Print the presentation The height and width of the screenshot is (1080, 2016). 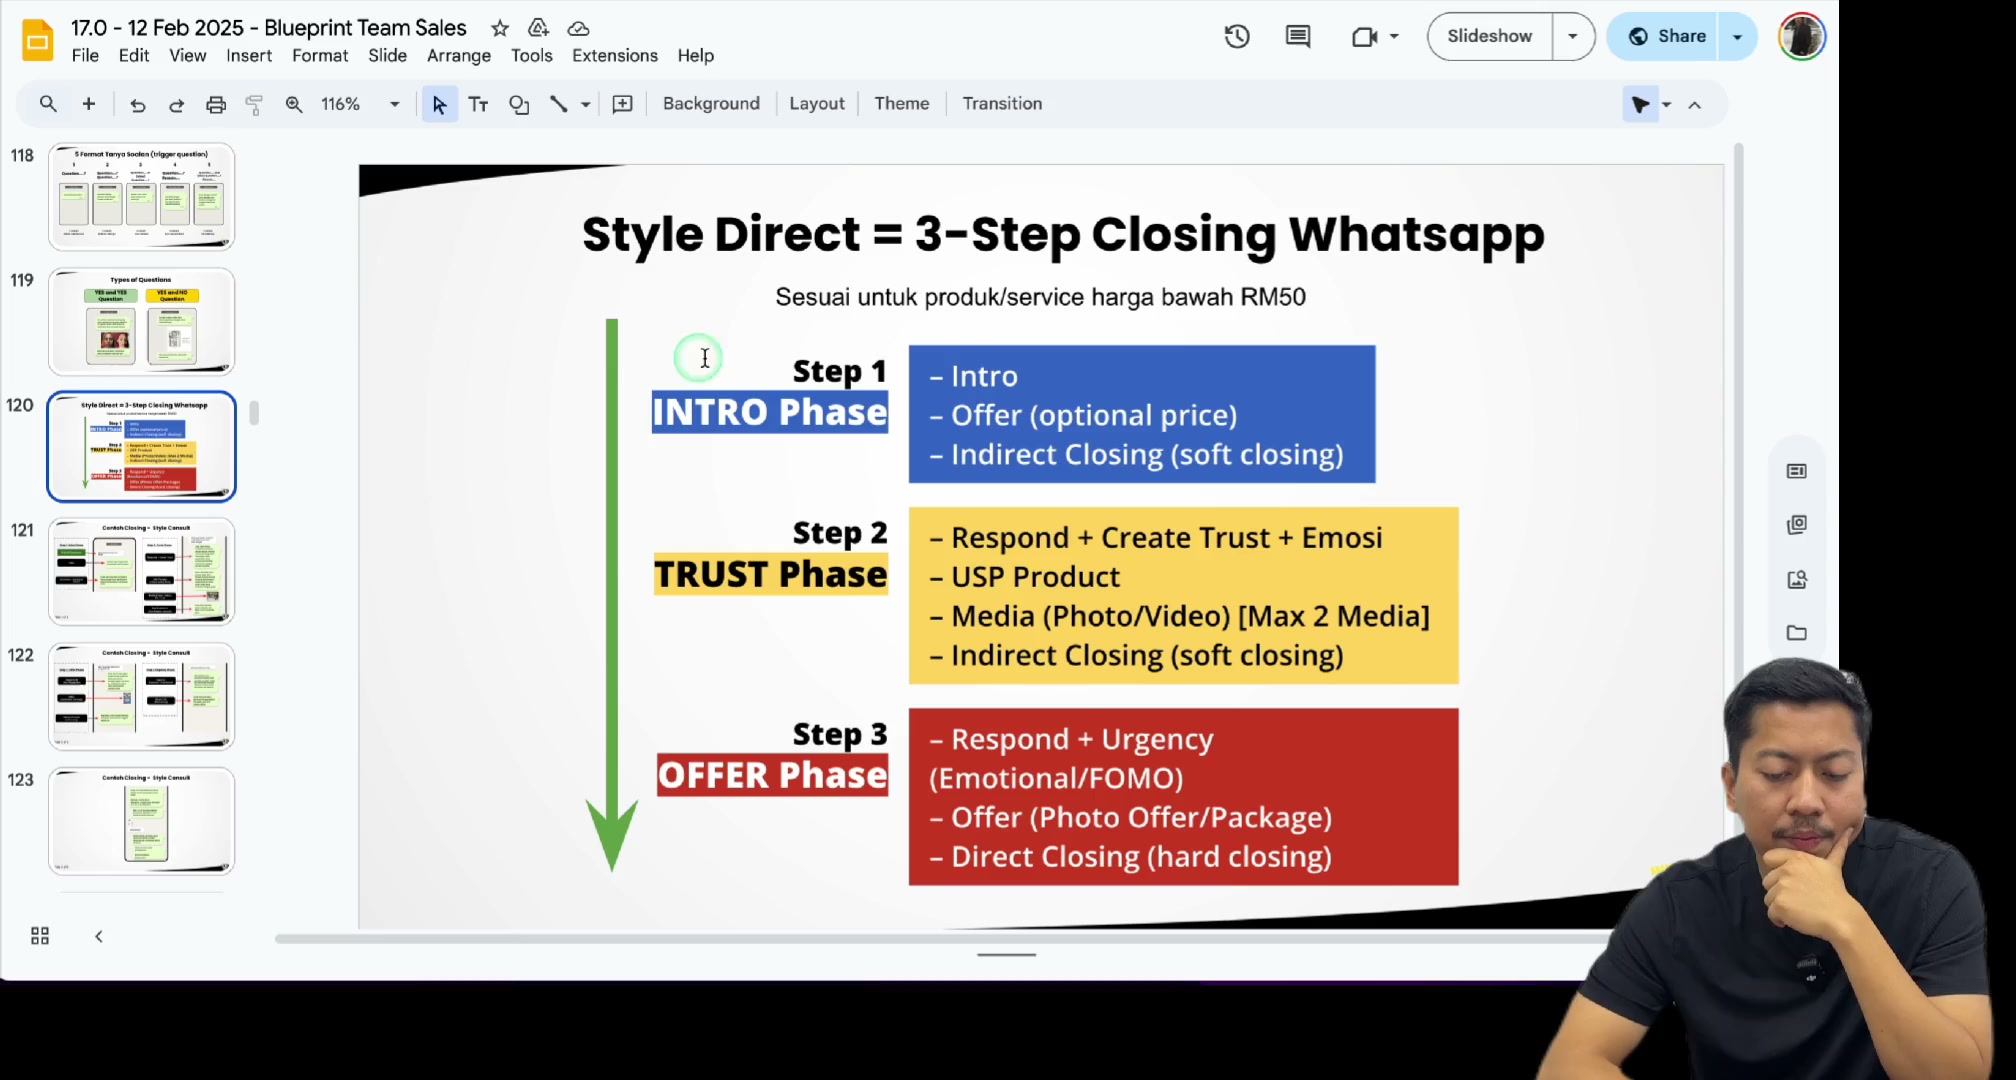pos(216,104)
